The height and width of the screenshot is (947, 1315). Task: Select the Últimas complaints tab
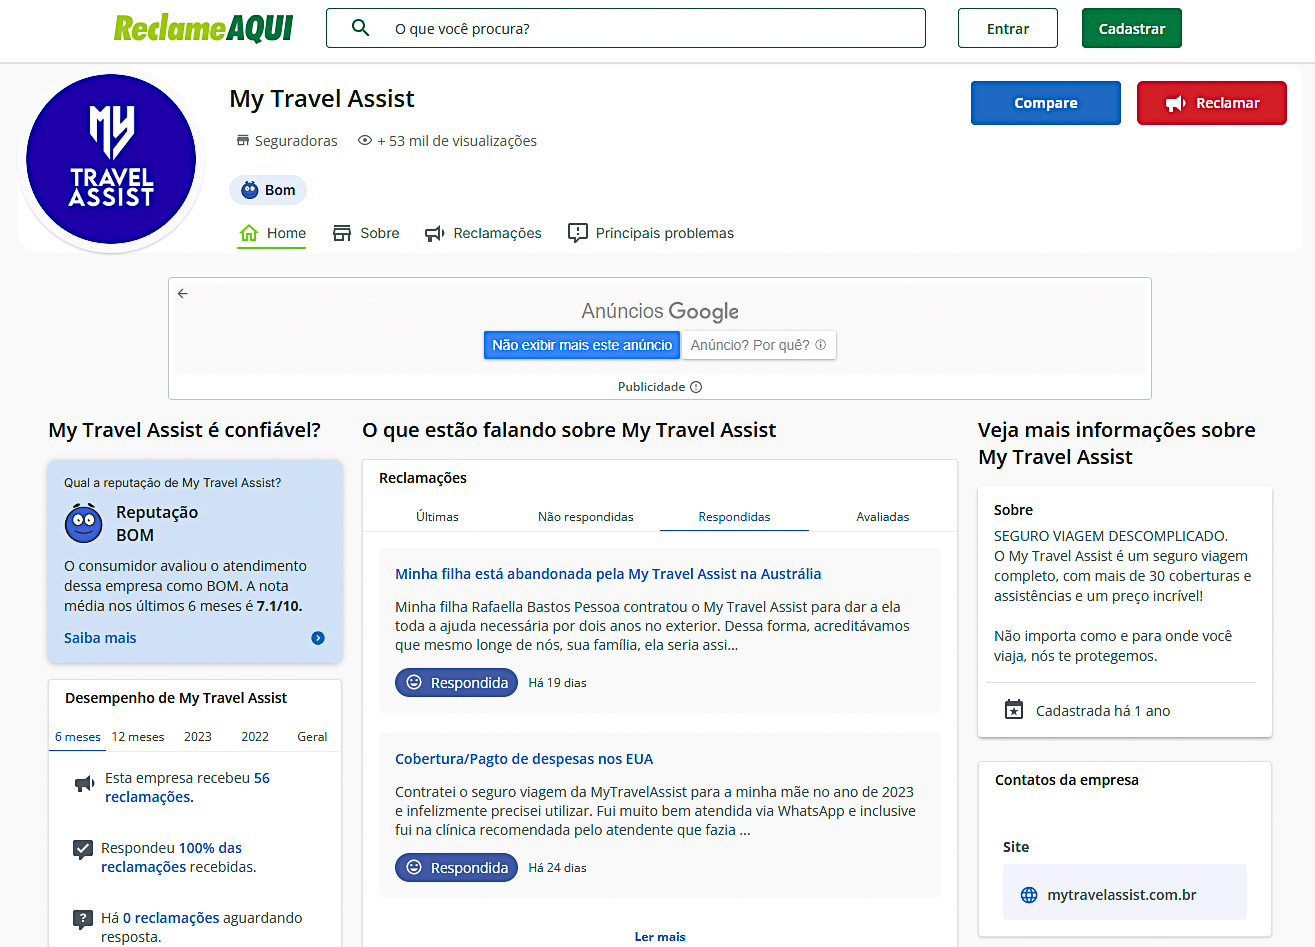click(437, 517)
